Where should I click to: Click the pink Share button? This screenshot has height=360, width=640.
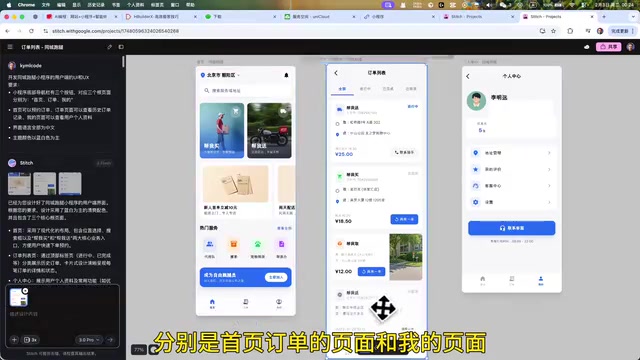pyautogui.click(x=609, y=47)
